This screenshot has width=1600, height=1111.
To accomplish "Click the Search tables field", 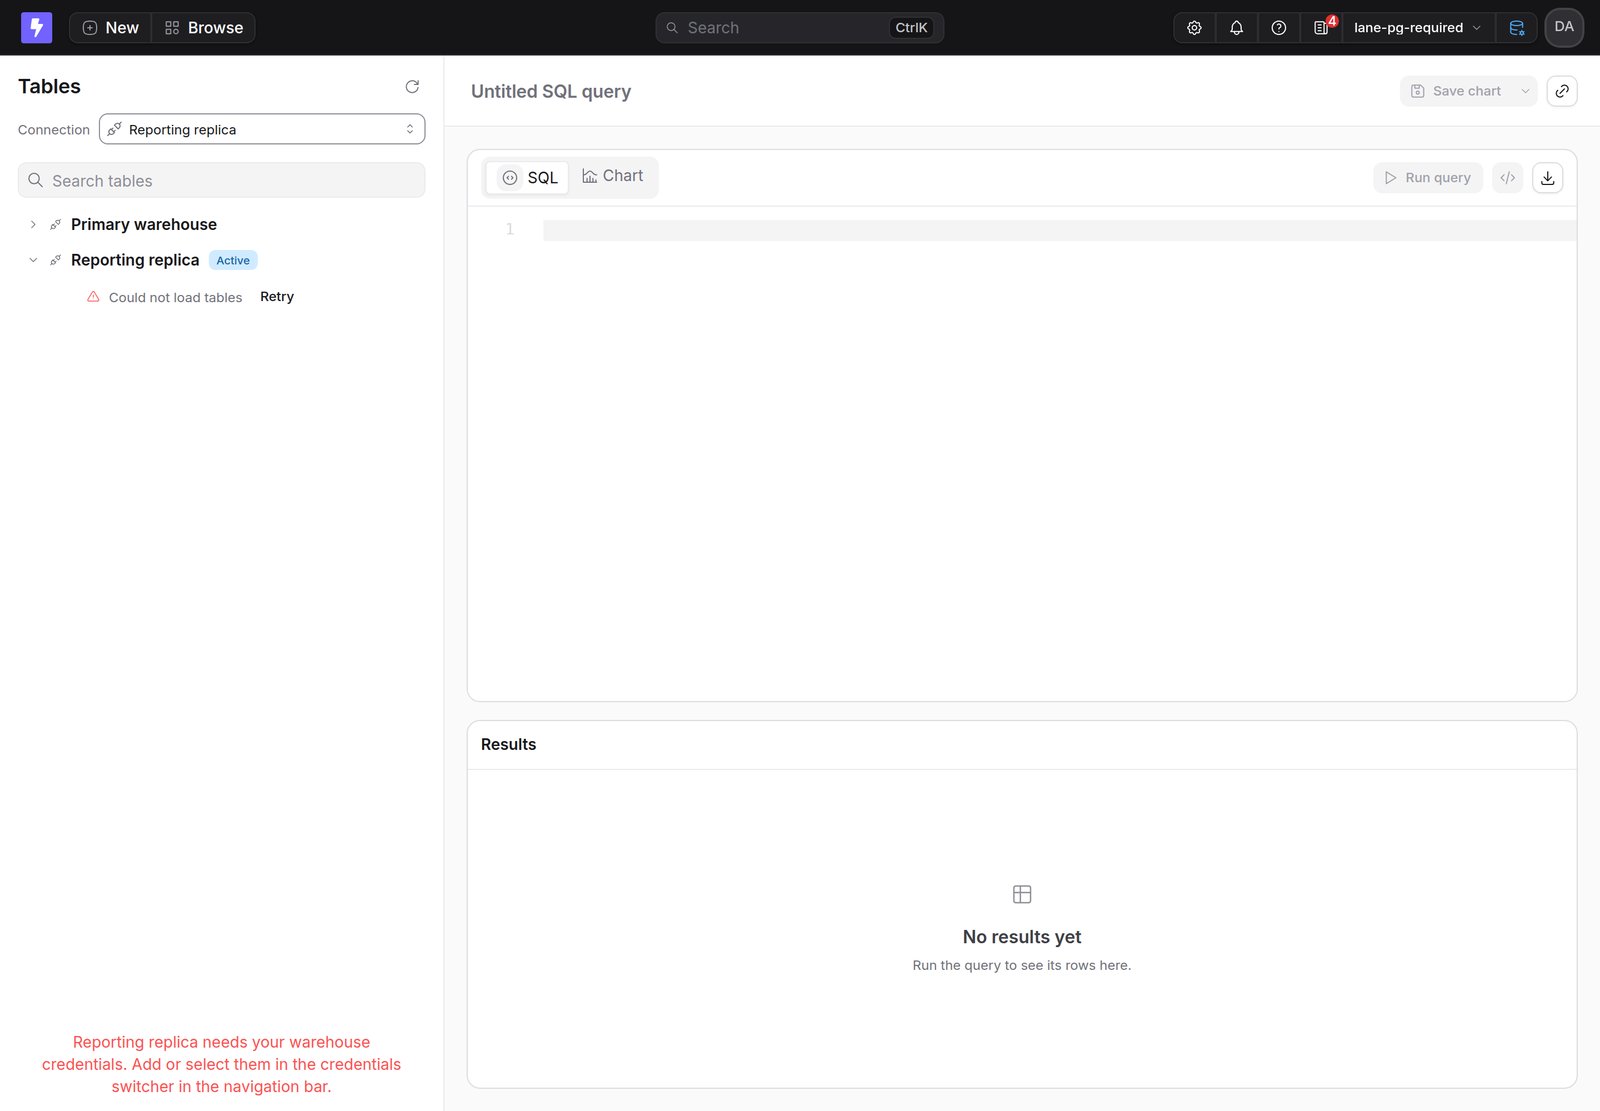I will click(221, 180).
